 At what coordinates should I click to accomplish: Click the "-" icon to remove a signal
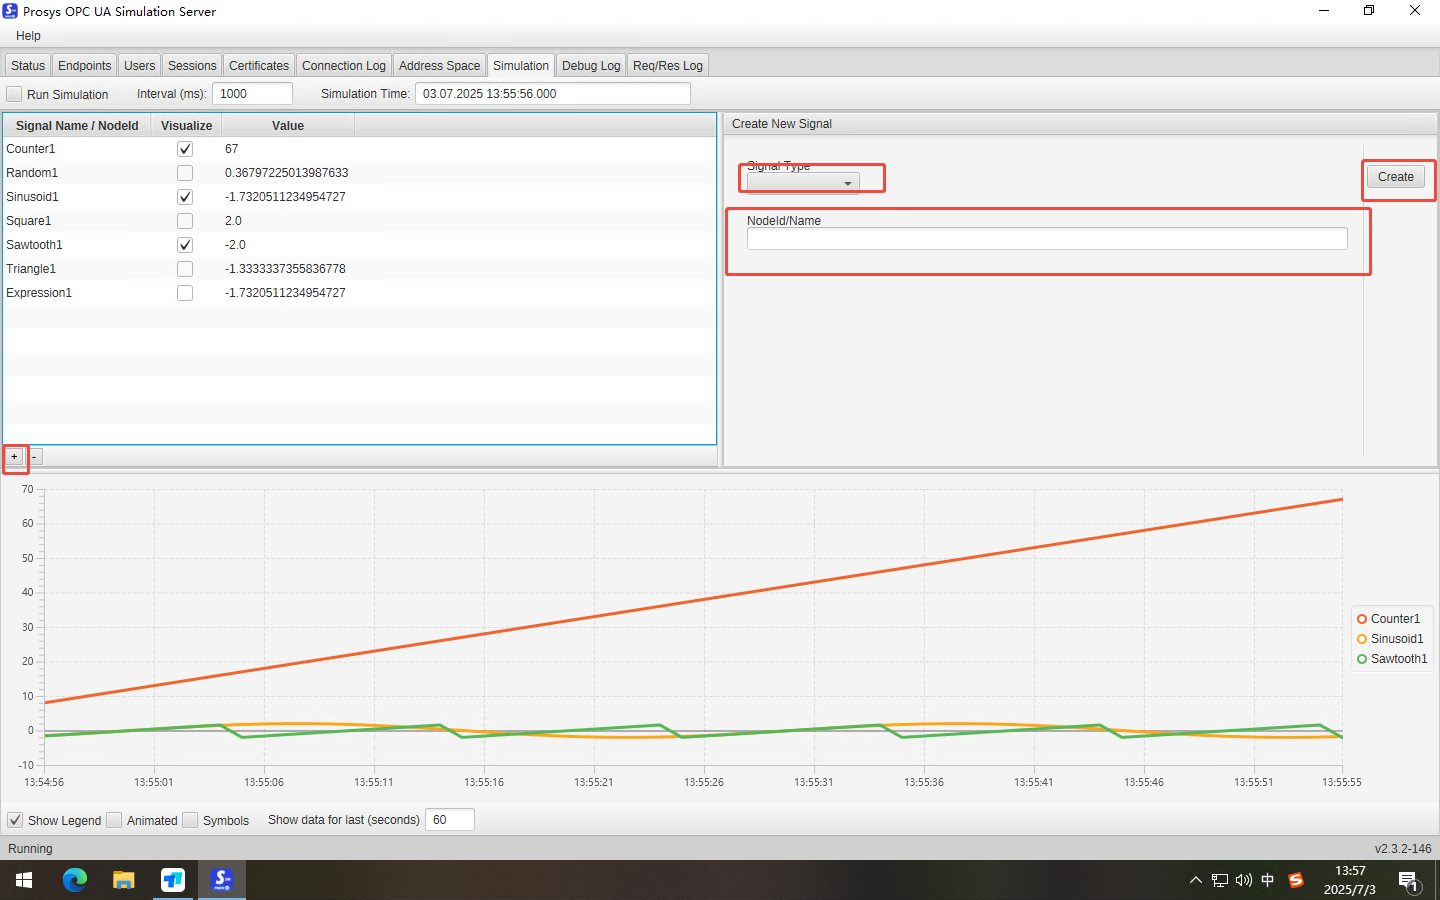[x=34, y=457]
